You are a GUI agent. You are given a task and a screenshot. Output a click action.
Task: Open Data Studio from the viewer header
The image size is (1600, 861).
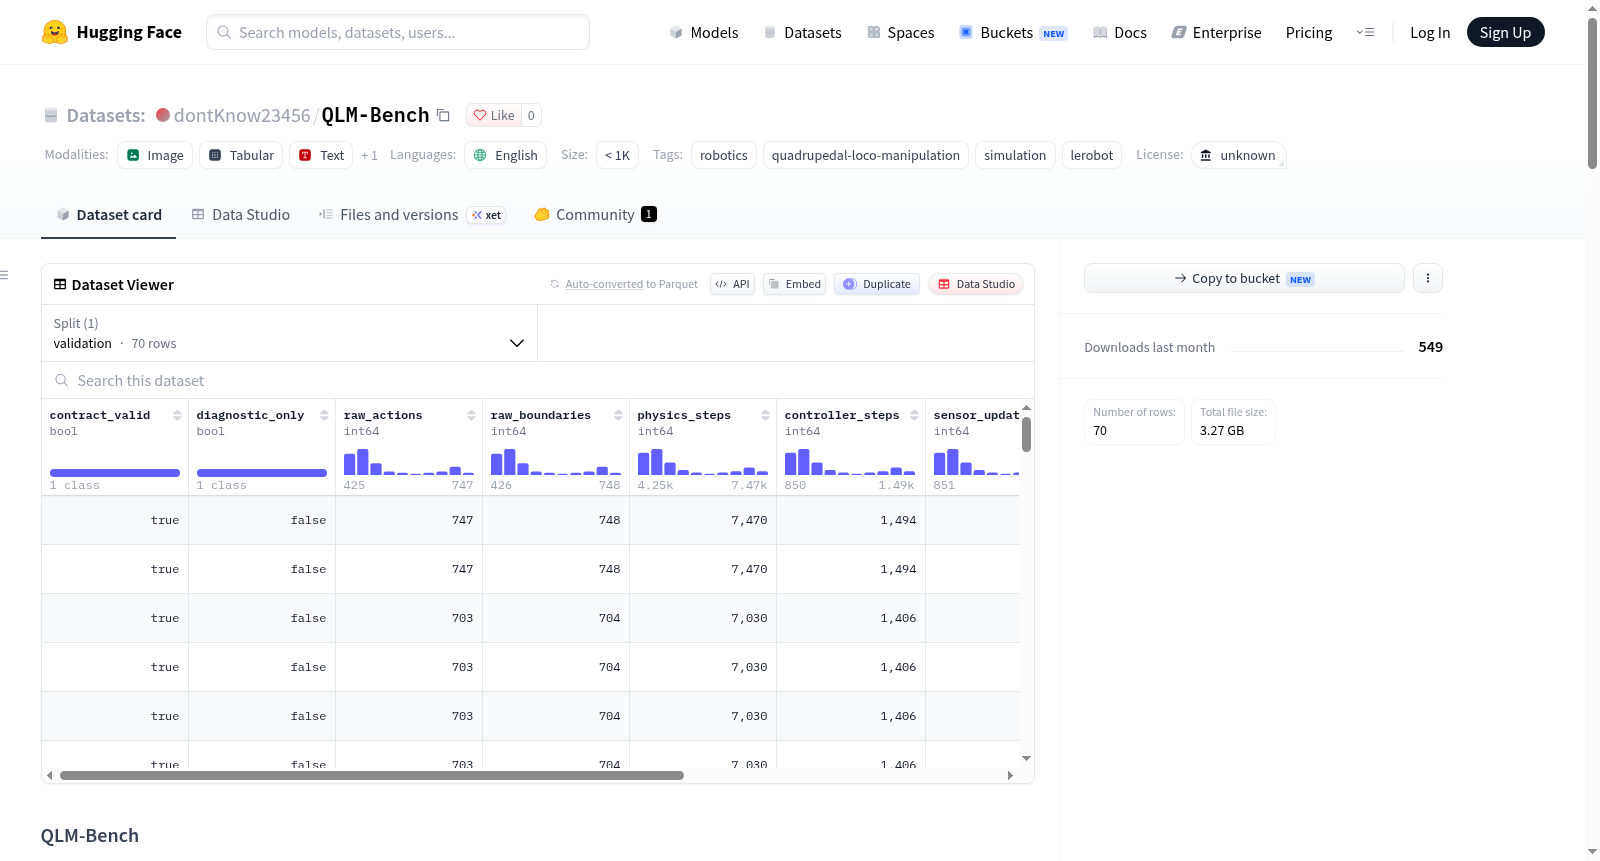[x=976, y=284]
